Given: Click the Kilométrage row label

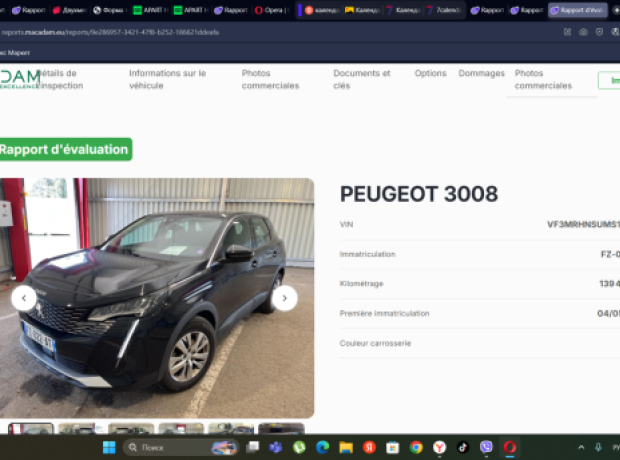Looking at the screenshot, I should [361, 284].
